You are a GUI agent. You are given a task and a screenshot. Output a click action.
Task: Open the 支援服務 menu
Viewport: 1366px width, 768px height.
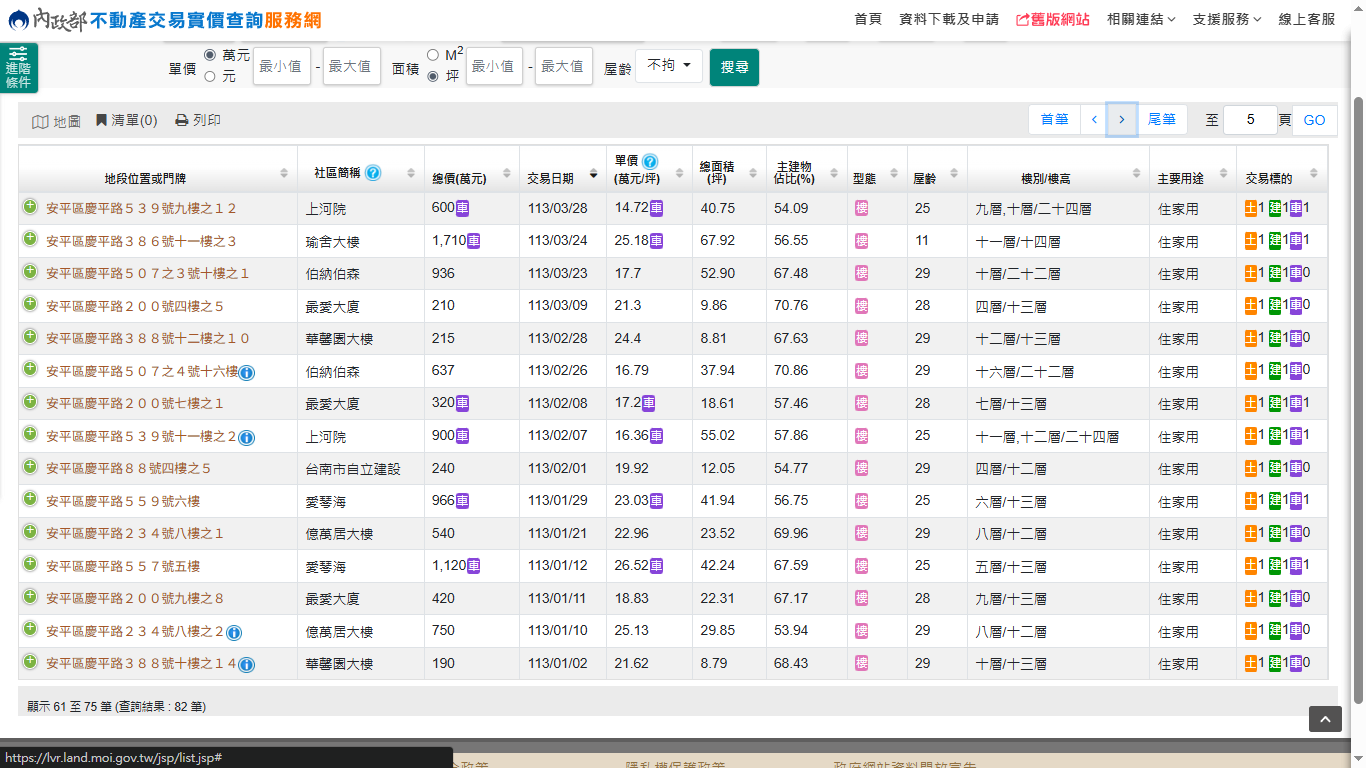point(1227,19)
